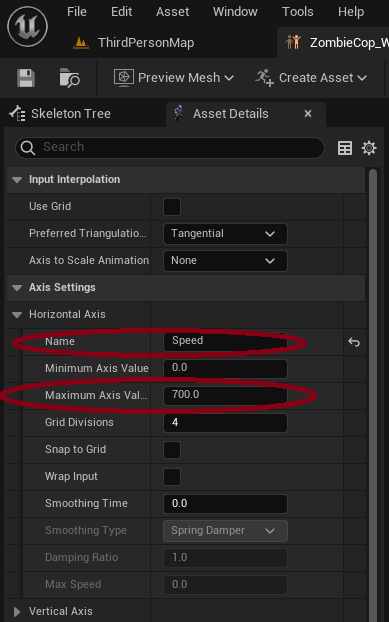Viewport: 389px width, 622px height.
Task: Click the search magnifier icon
Action: pos(28,148)
